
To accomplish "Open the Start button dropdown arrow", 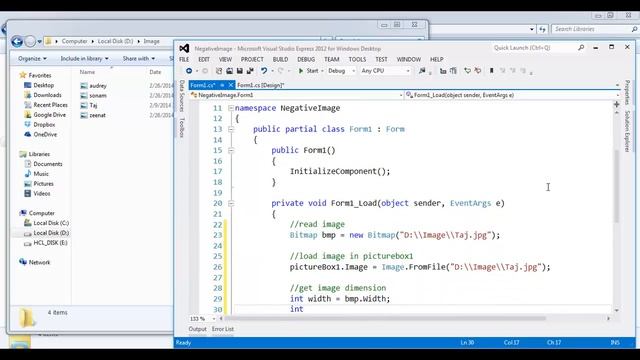I will [x=322, y=71].
